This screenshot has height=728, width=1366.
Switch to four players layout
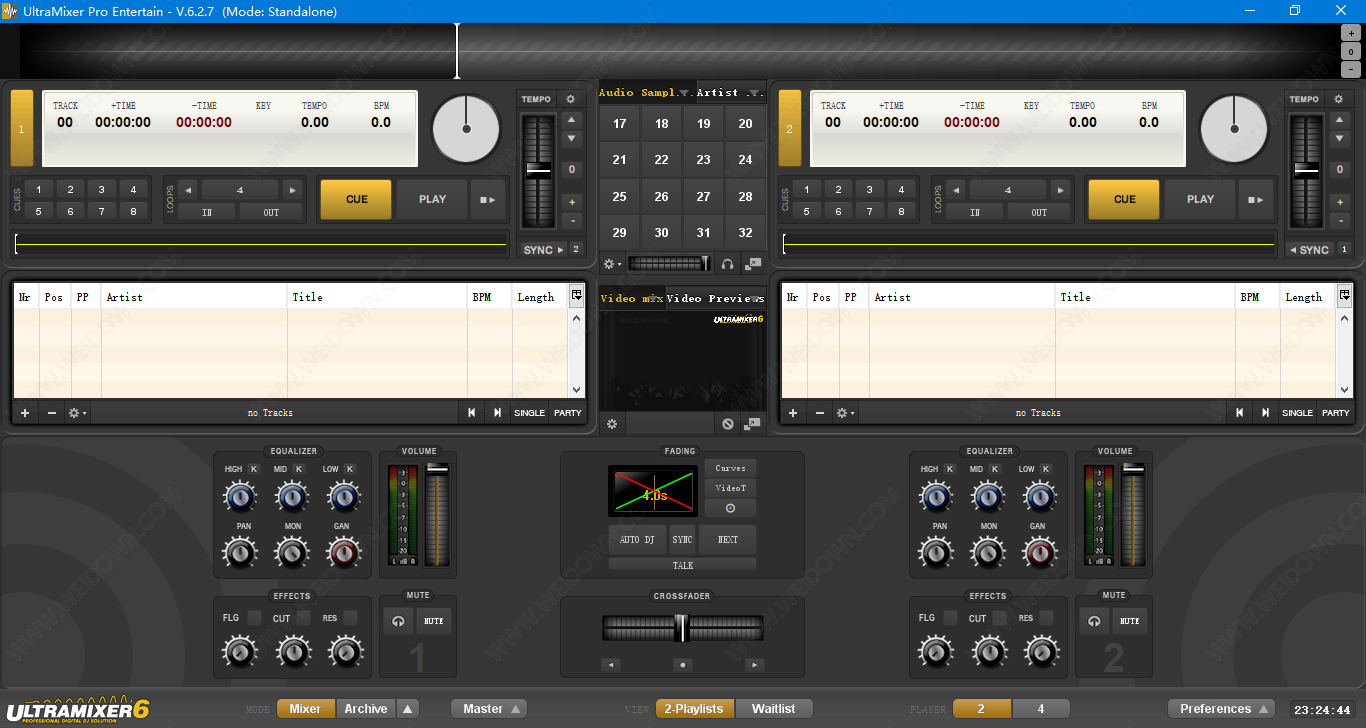(x=1041, y=709)
